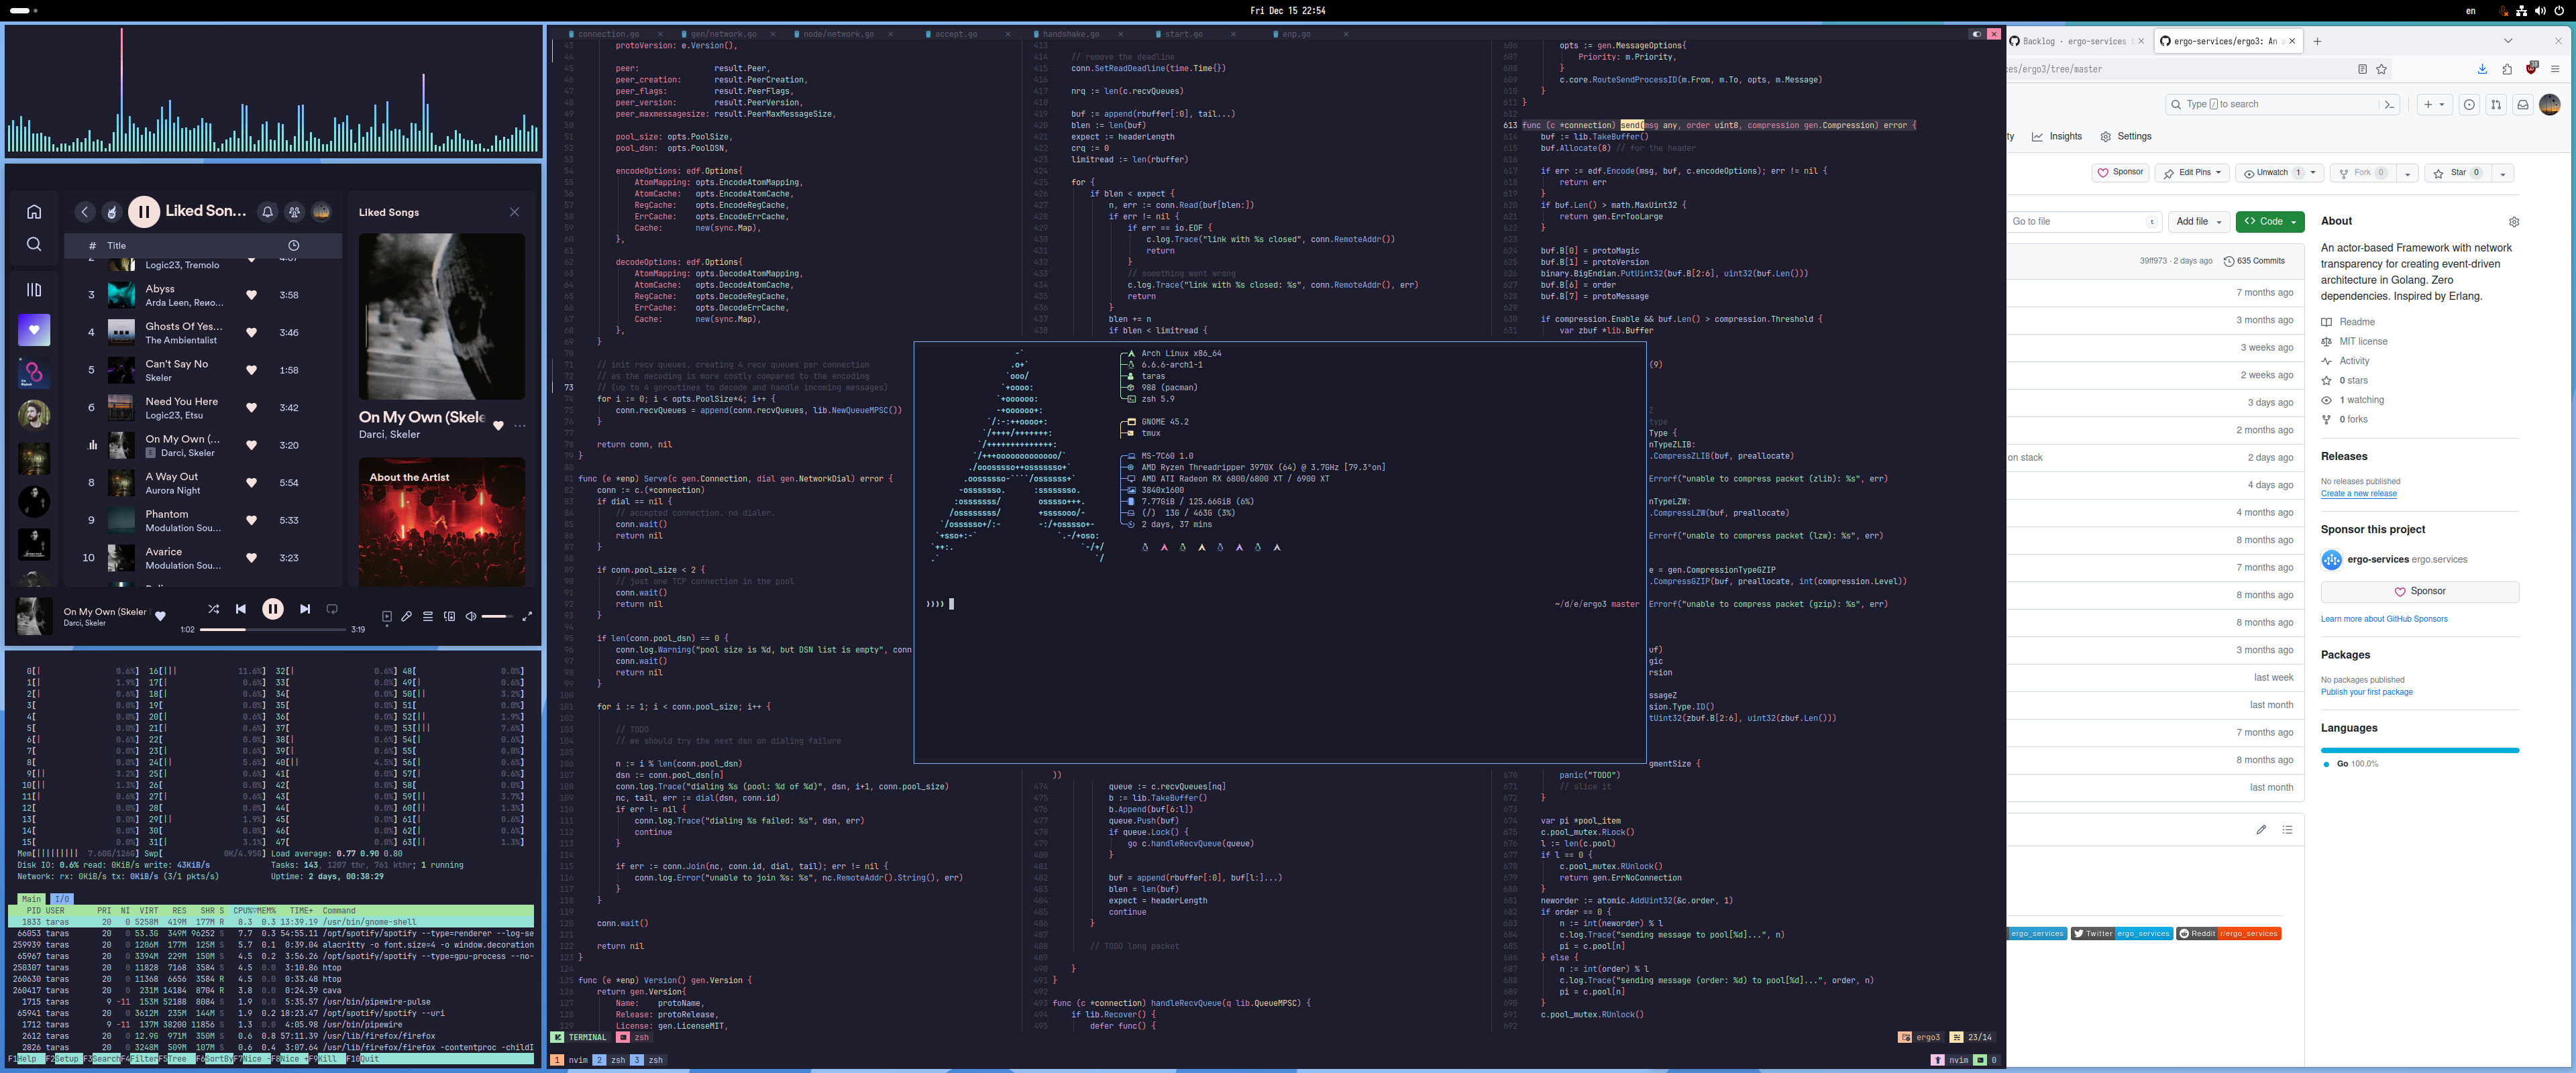Open Firefox downloads icon
2576x1073 pixels.
tap(2482, 69)
